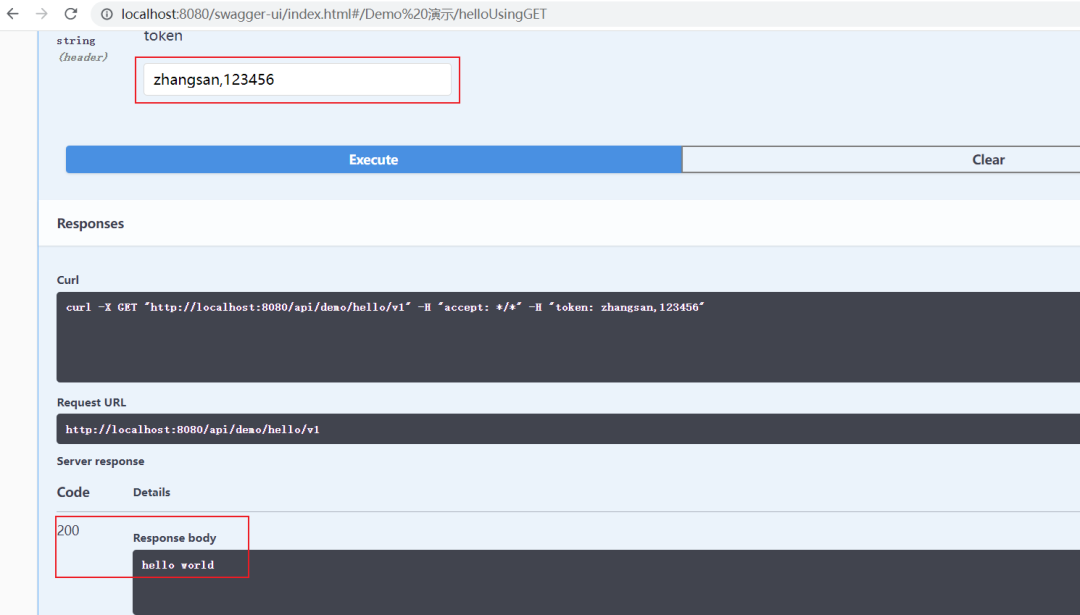Click the Server response label
This screenshot has height=615, width=1080.
[101, 461]
